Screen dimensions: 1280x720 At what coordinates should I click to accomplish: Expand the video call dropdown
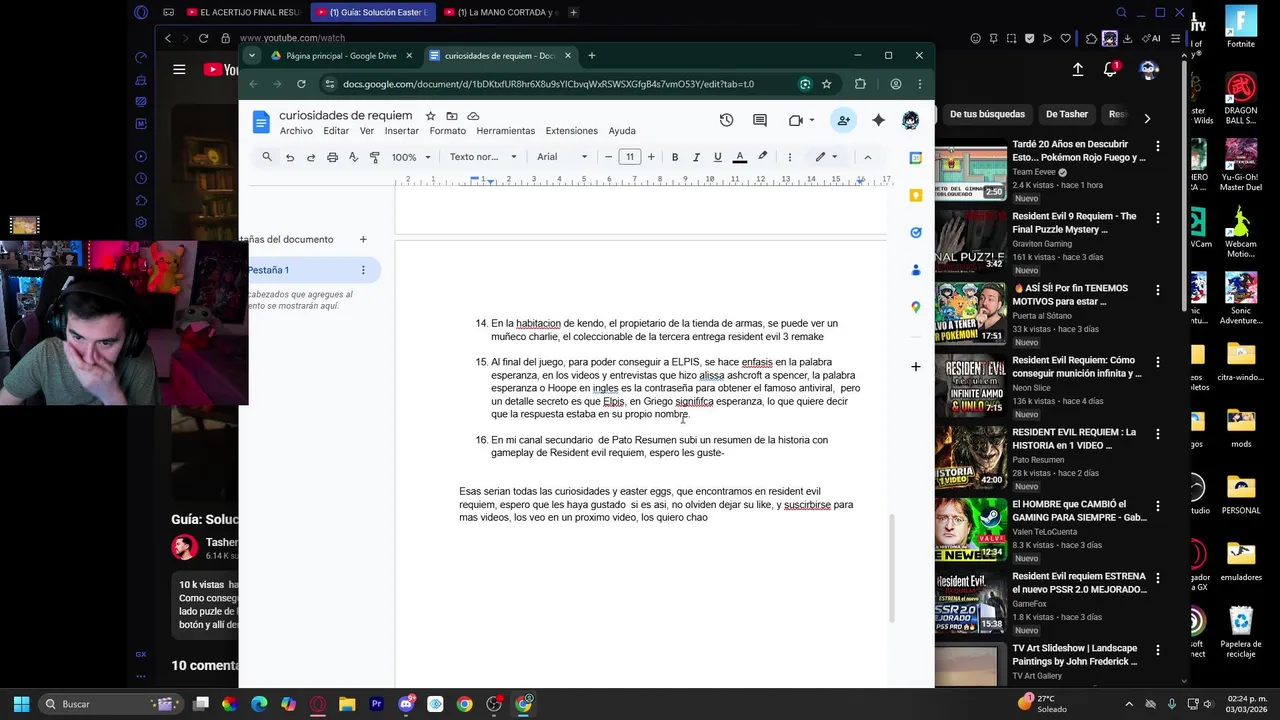point(811,120)
